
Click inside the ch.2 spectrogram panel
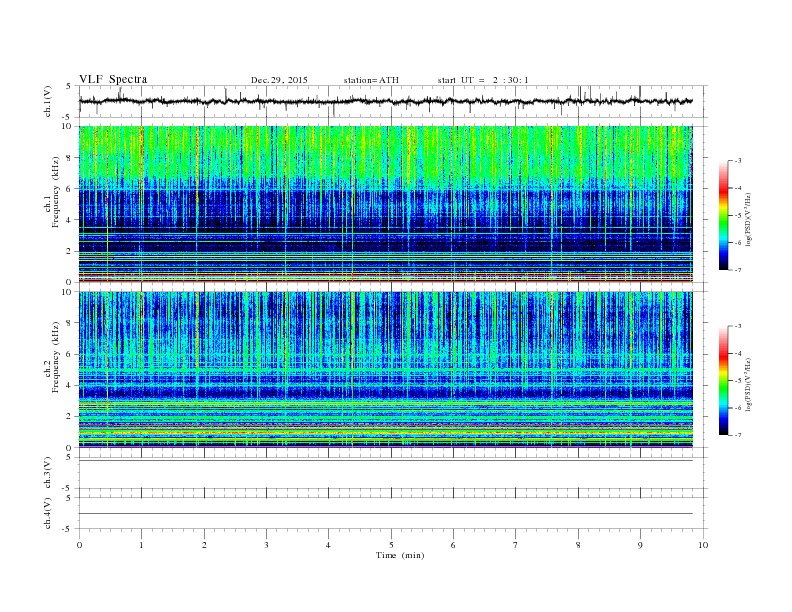click(386, 369)
